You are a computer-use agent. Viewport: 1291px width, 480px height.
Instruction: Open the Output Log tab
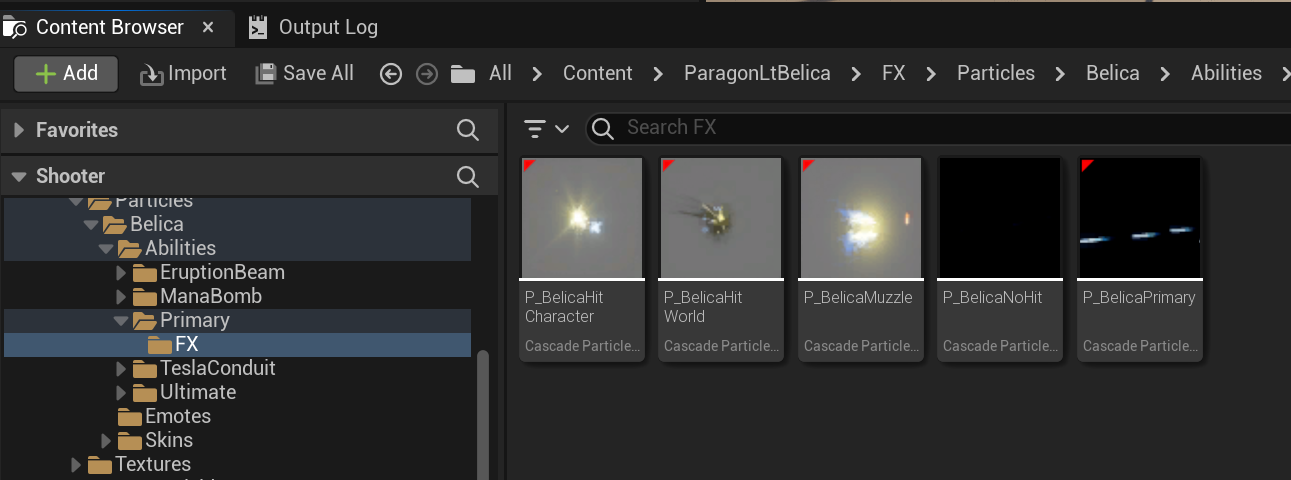313,27
